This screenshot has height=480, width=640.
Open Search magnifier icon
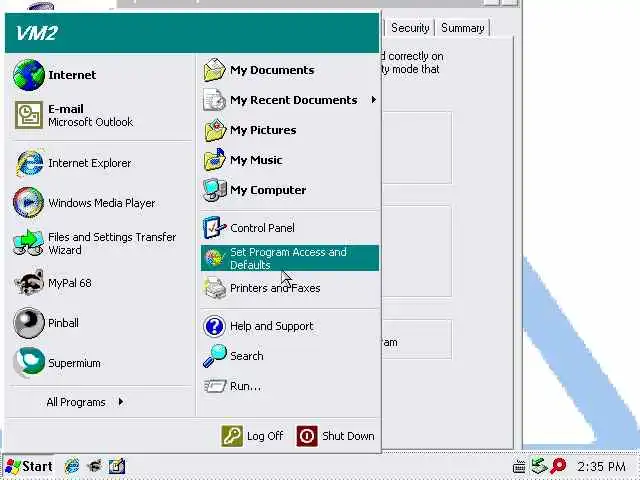215,356
